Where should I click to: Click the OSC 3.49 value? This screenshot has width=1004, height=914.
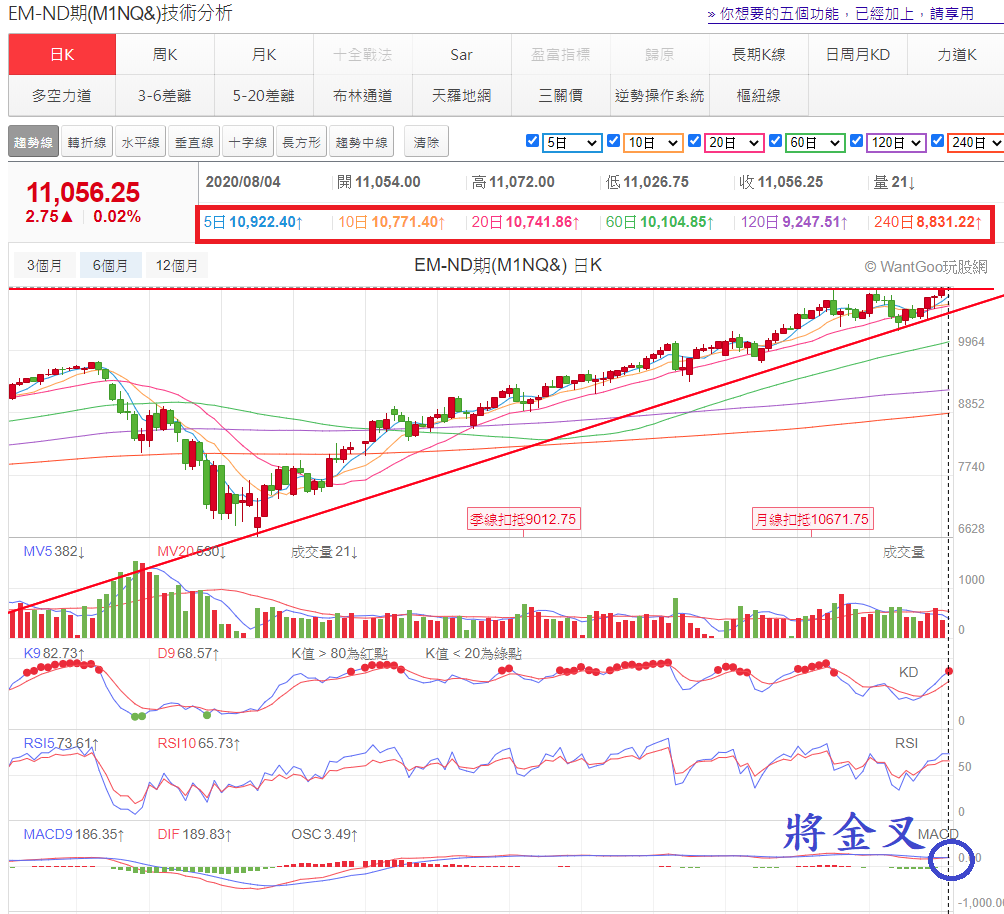325,835
